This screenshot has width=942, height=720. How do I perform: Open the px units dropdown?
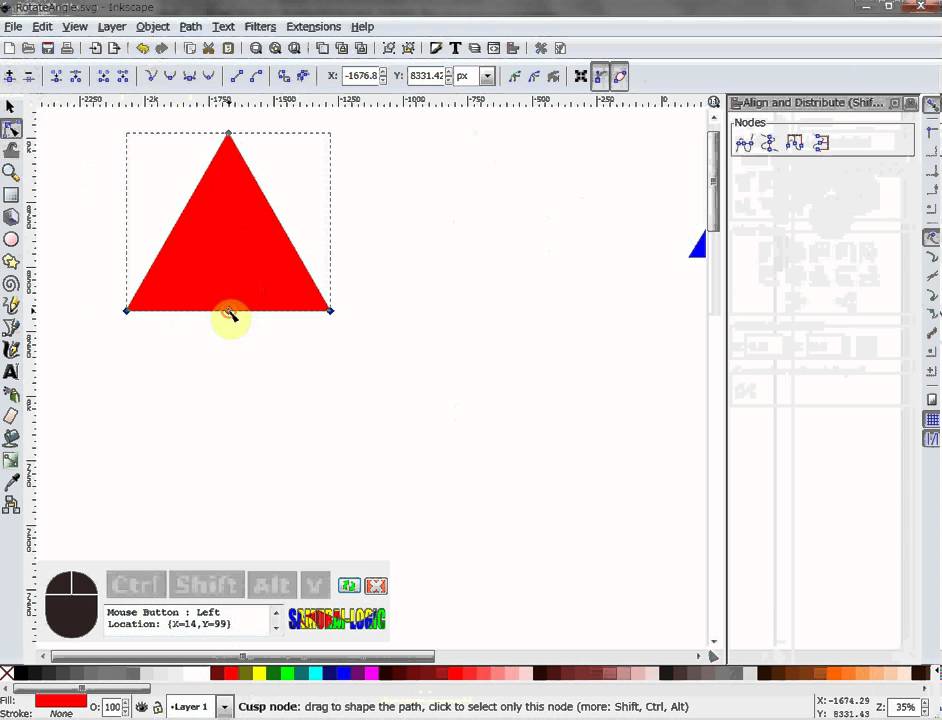point(488,76)
